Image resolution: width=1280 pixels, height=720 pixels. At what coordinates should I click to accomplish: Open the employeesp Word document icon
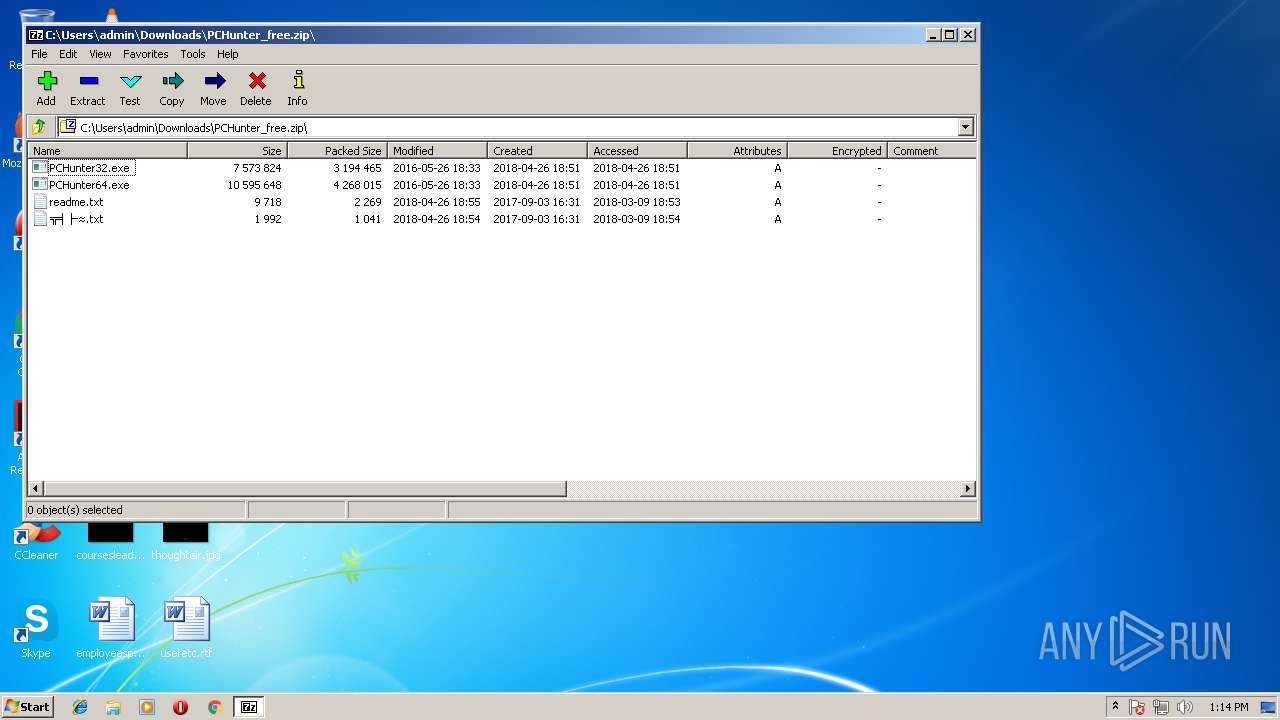[111, 630]
